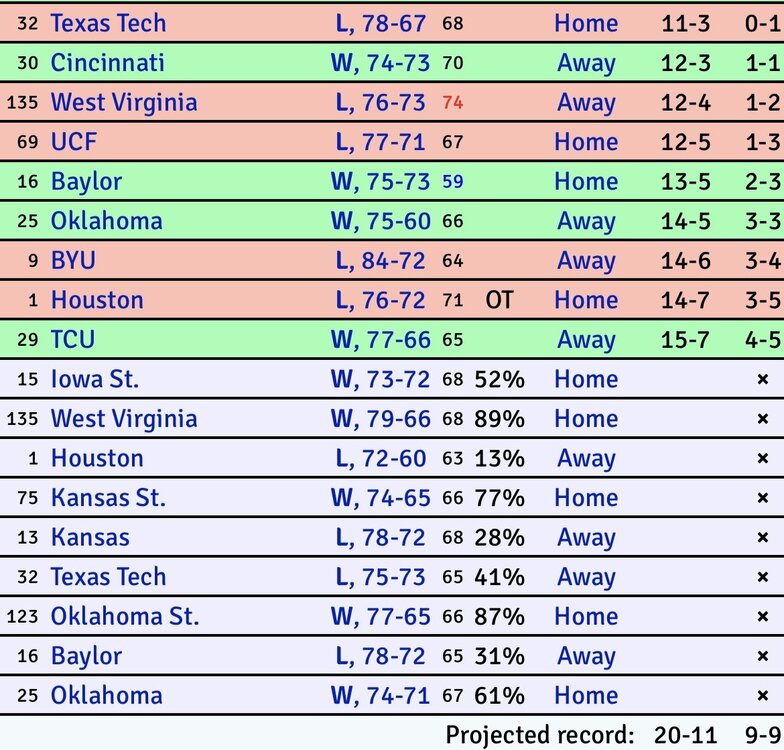
Task: Open the BYU team page link
Action: (73, 261)
